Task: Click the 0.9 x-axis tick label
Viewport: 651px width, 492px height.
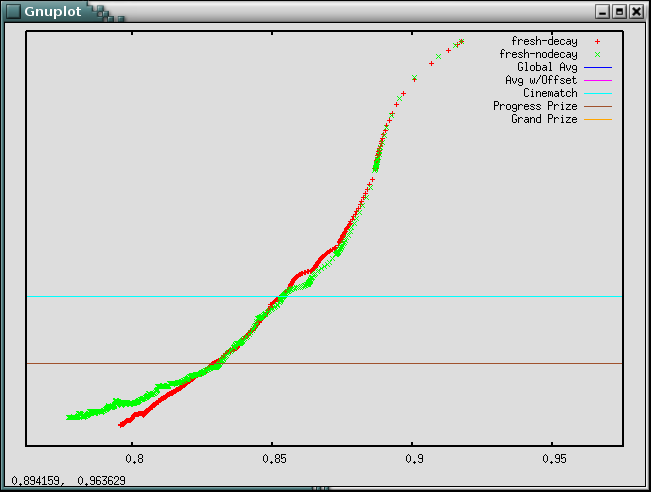Action: [414, 459]
